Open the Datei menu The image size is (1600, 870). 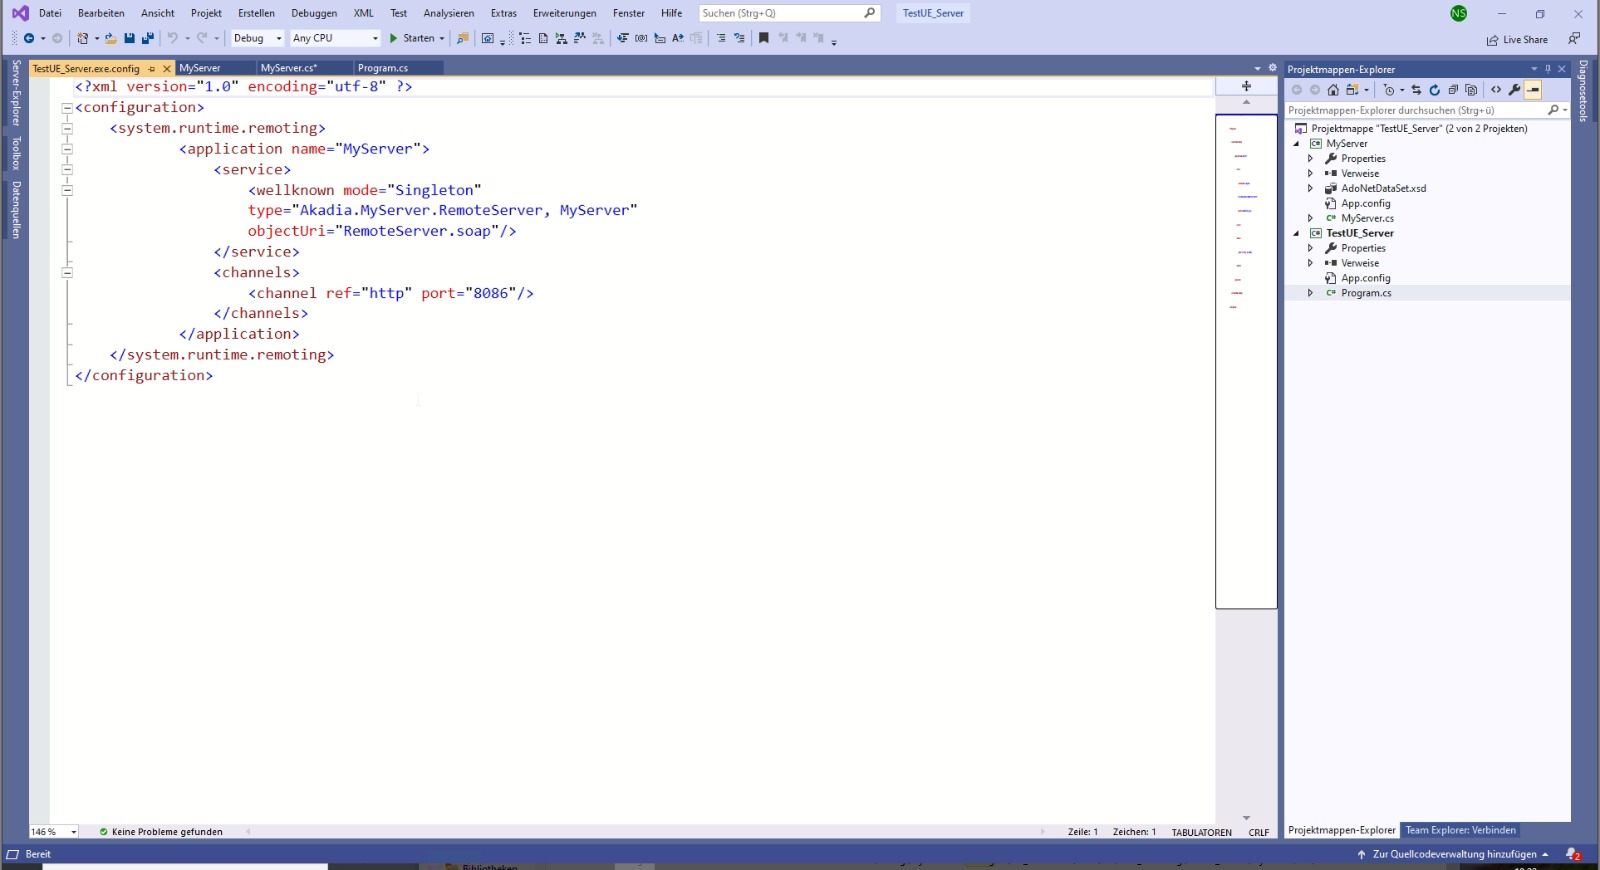coord(50,13)
